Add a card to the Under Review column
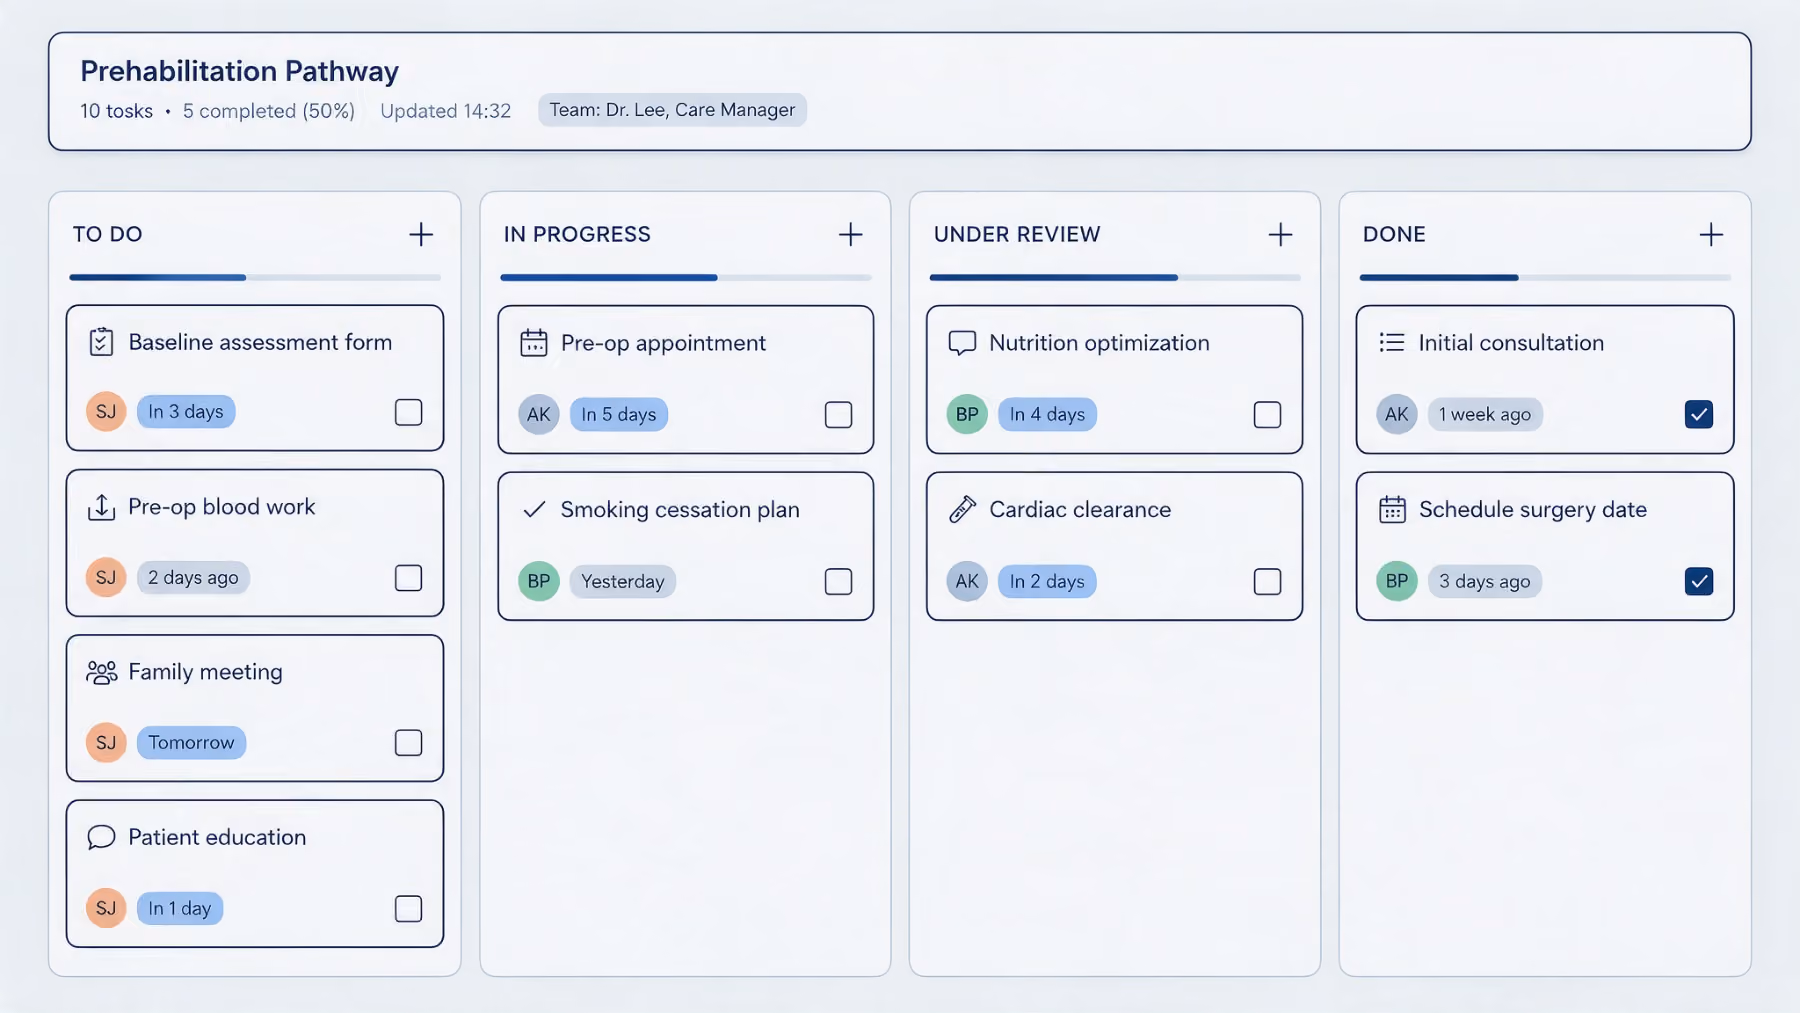 pos(1281,234)
